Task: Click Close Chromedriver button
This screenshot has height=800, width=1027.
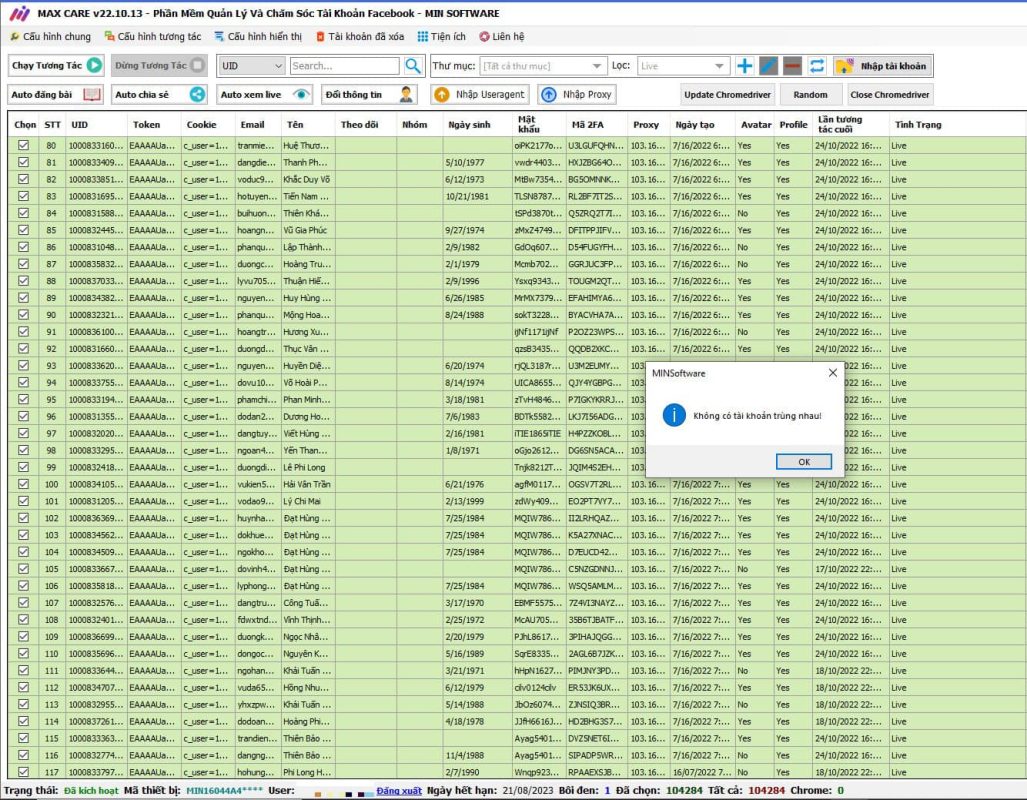Action: [889, 95]
